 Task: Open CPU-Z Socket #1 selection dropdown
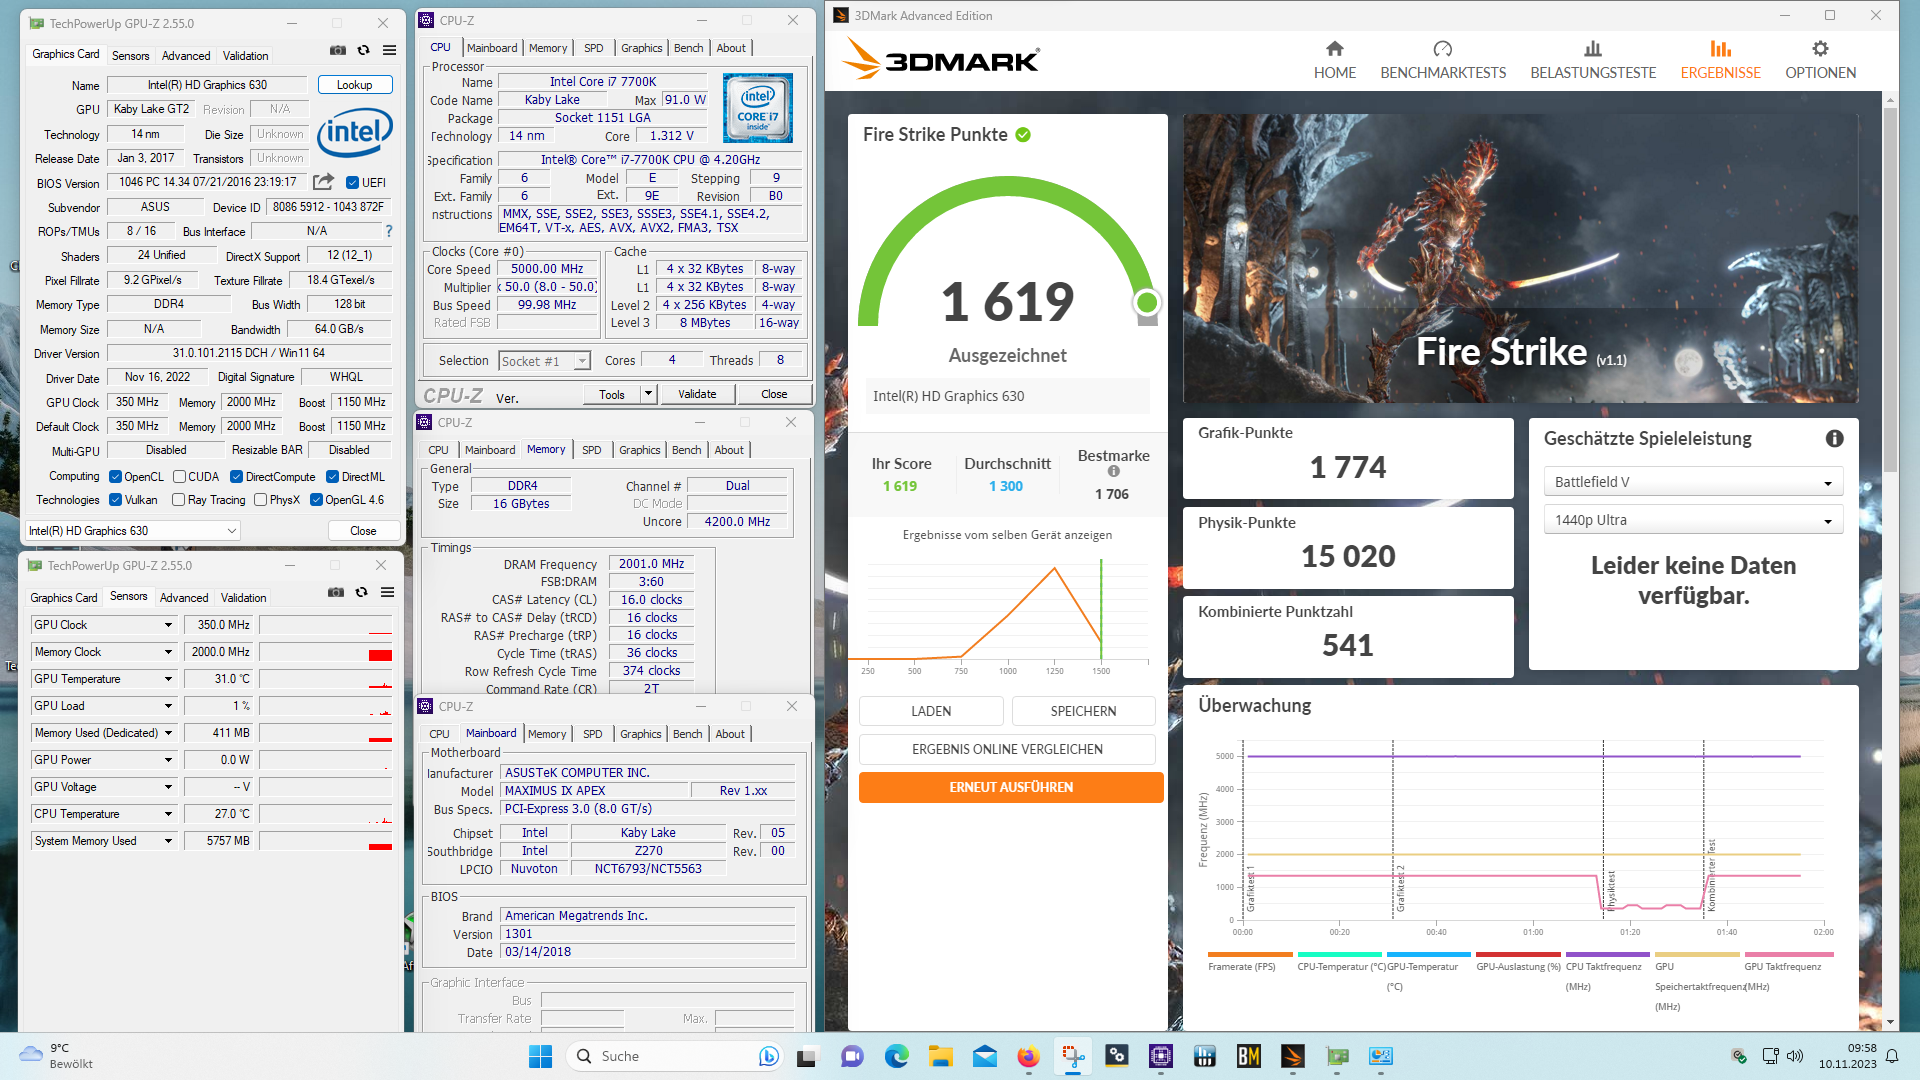tap(545, 361)
